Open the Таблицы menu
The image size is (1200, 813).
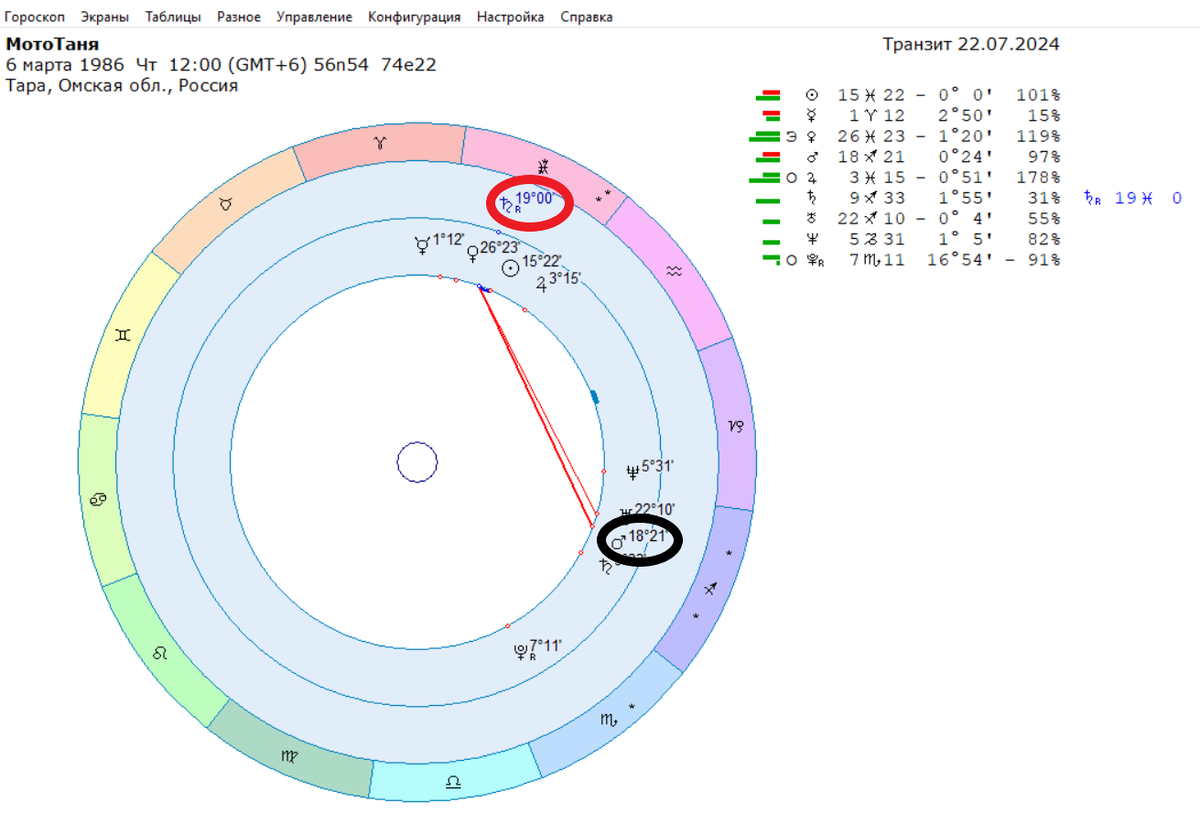[x=173, y=17]
